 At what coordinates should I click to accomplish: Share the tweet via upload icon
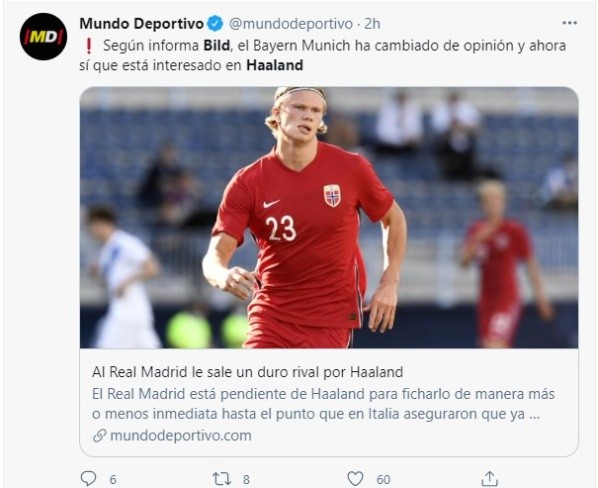click(489, 478)
